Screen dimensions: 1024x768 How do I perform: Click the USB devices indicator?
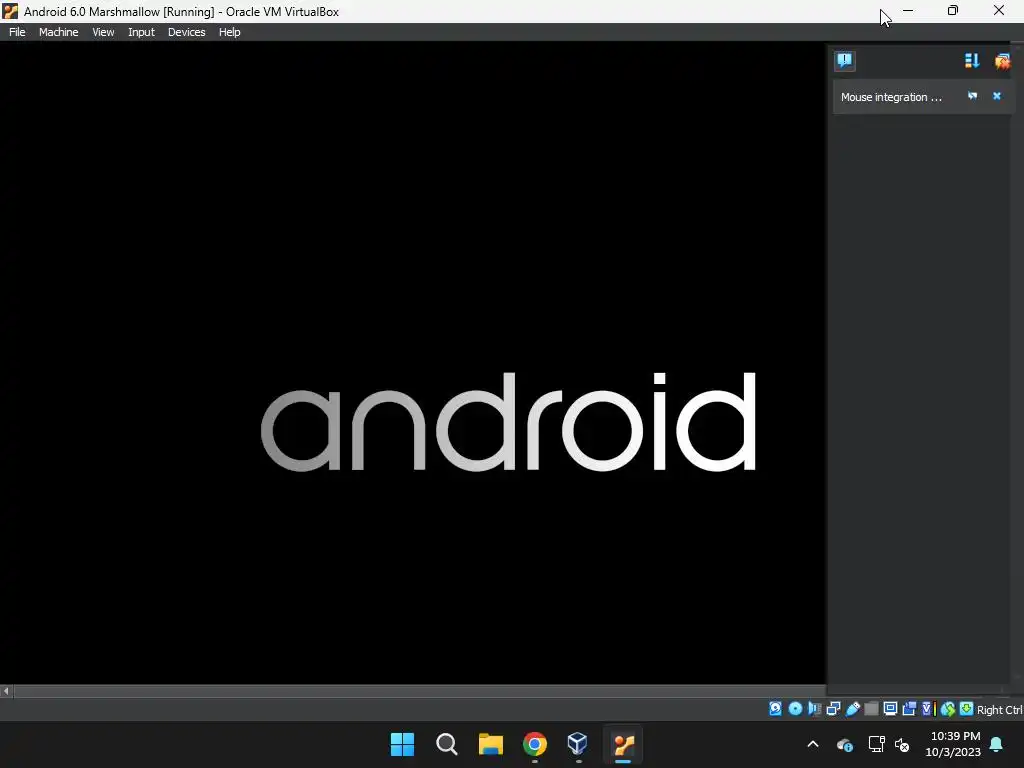[x=853, y=709]
